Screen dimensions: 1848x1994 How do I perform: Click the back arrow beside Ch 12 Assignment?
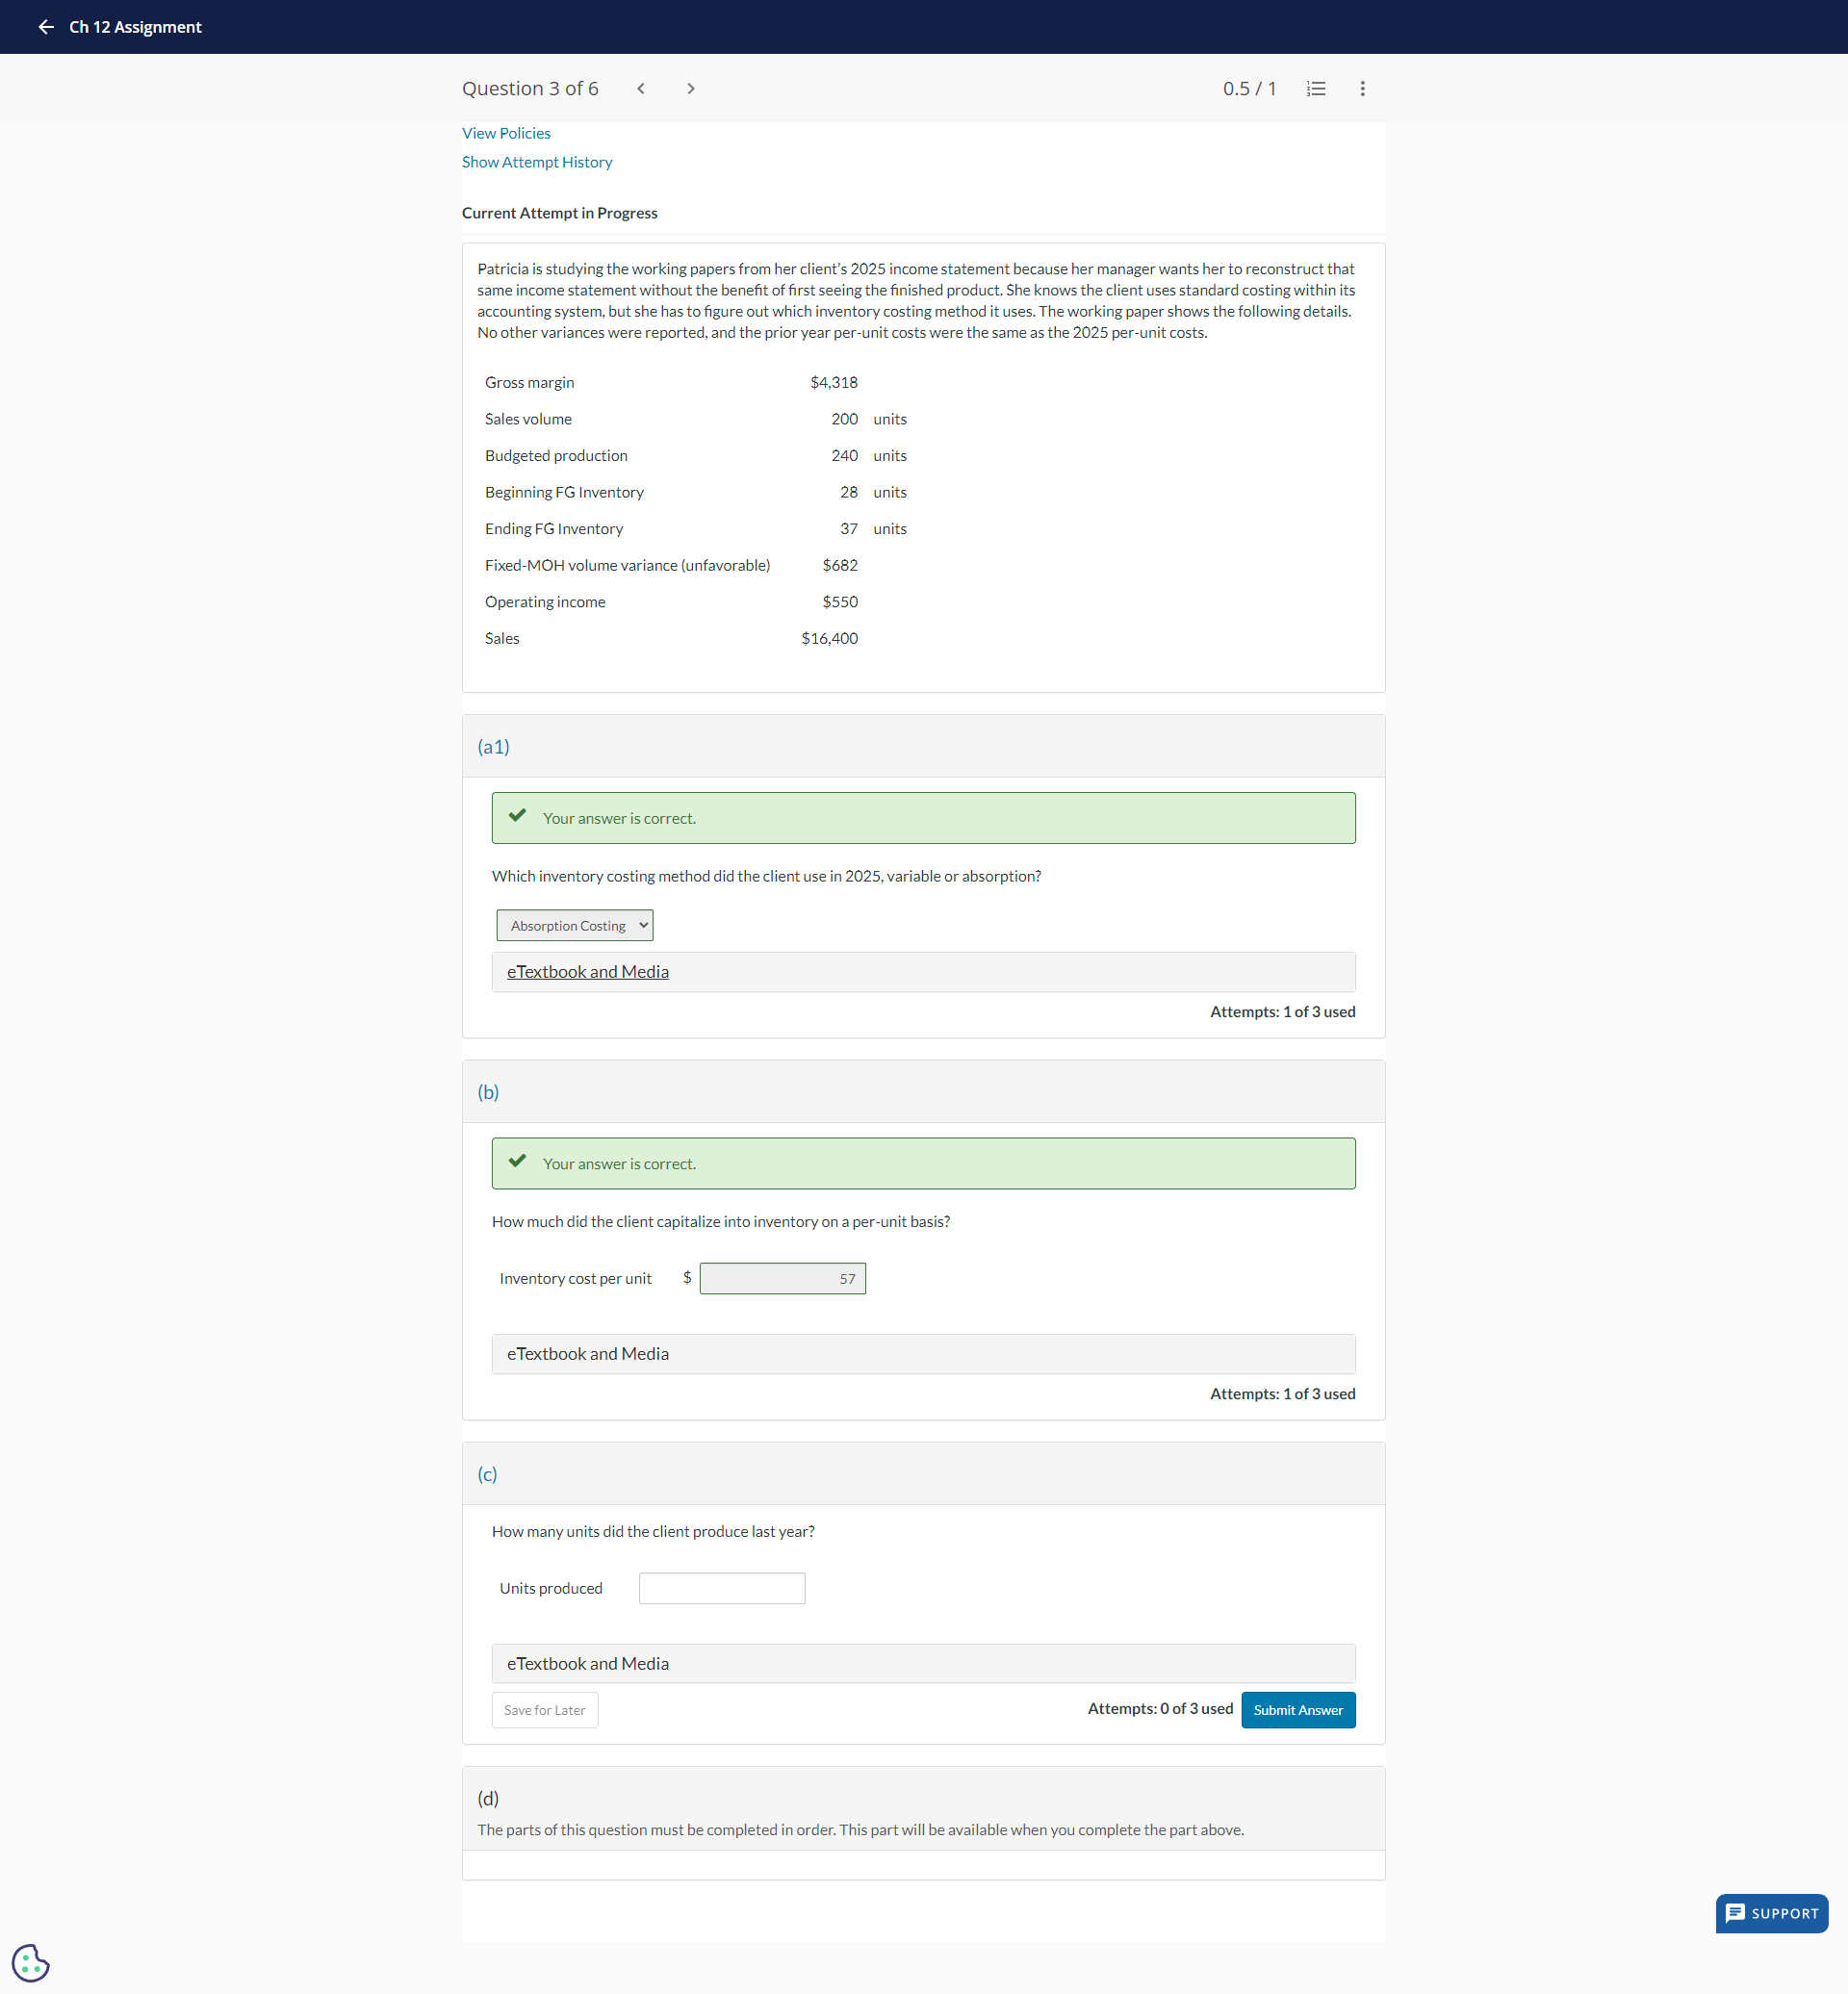point(46,27)
